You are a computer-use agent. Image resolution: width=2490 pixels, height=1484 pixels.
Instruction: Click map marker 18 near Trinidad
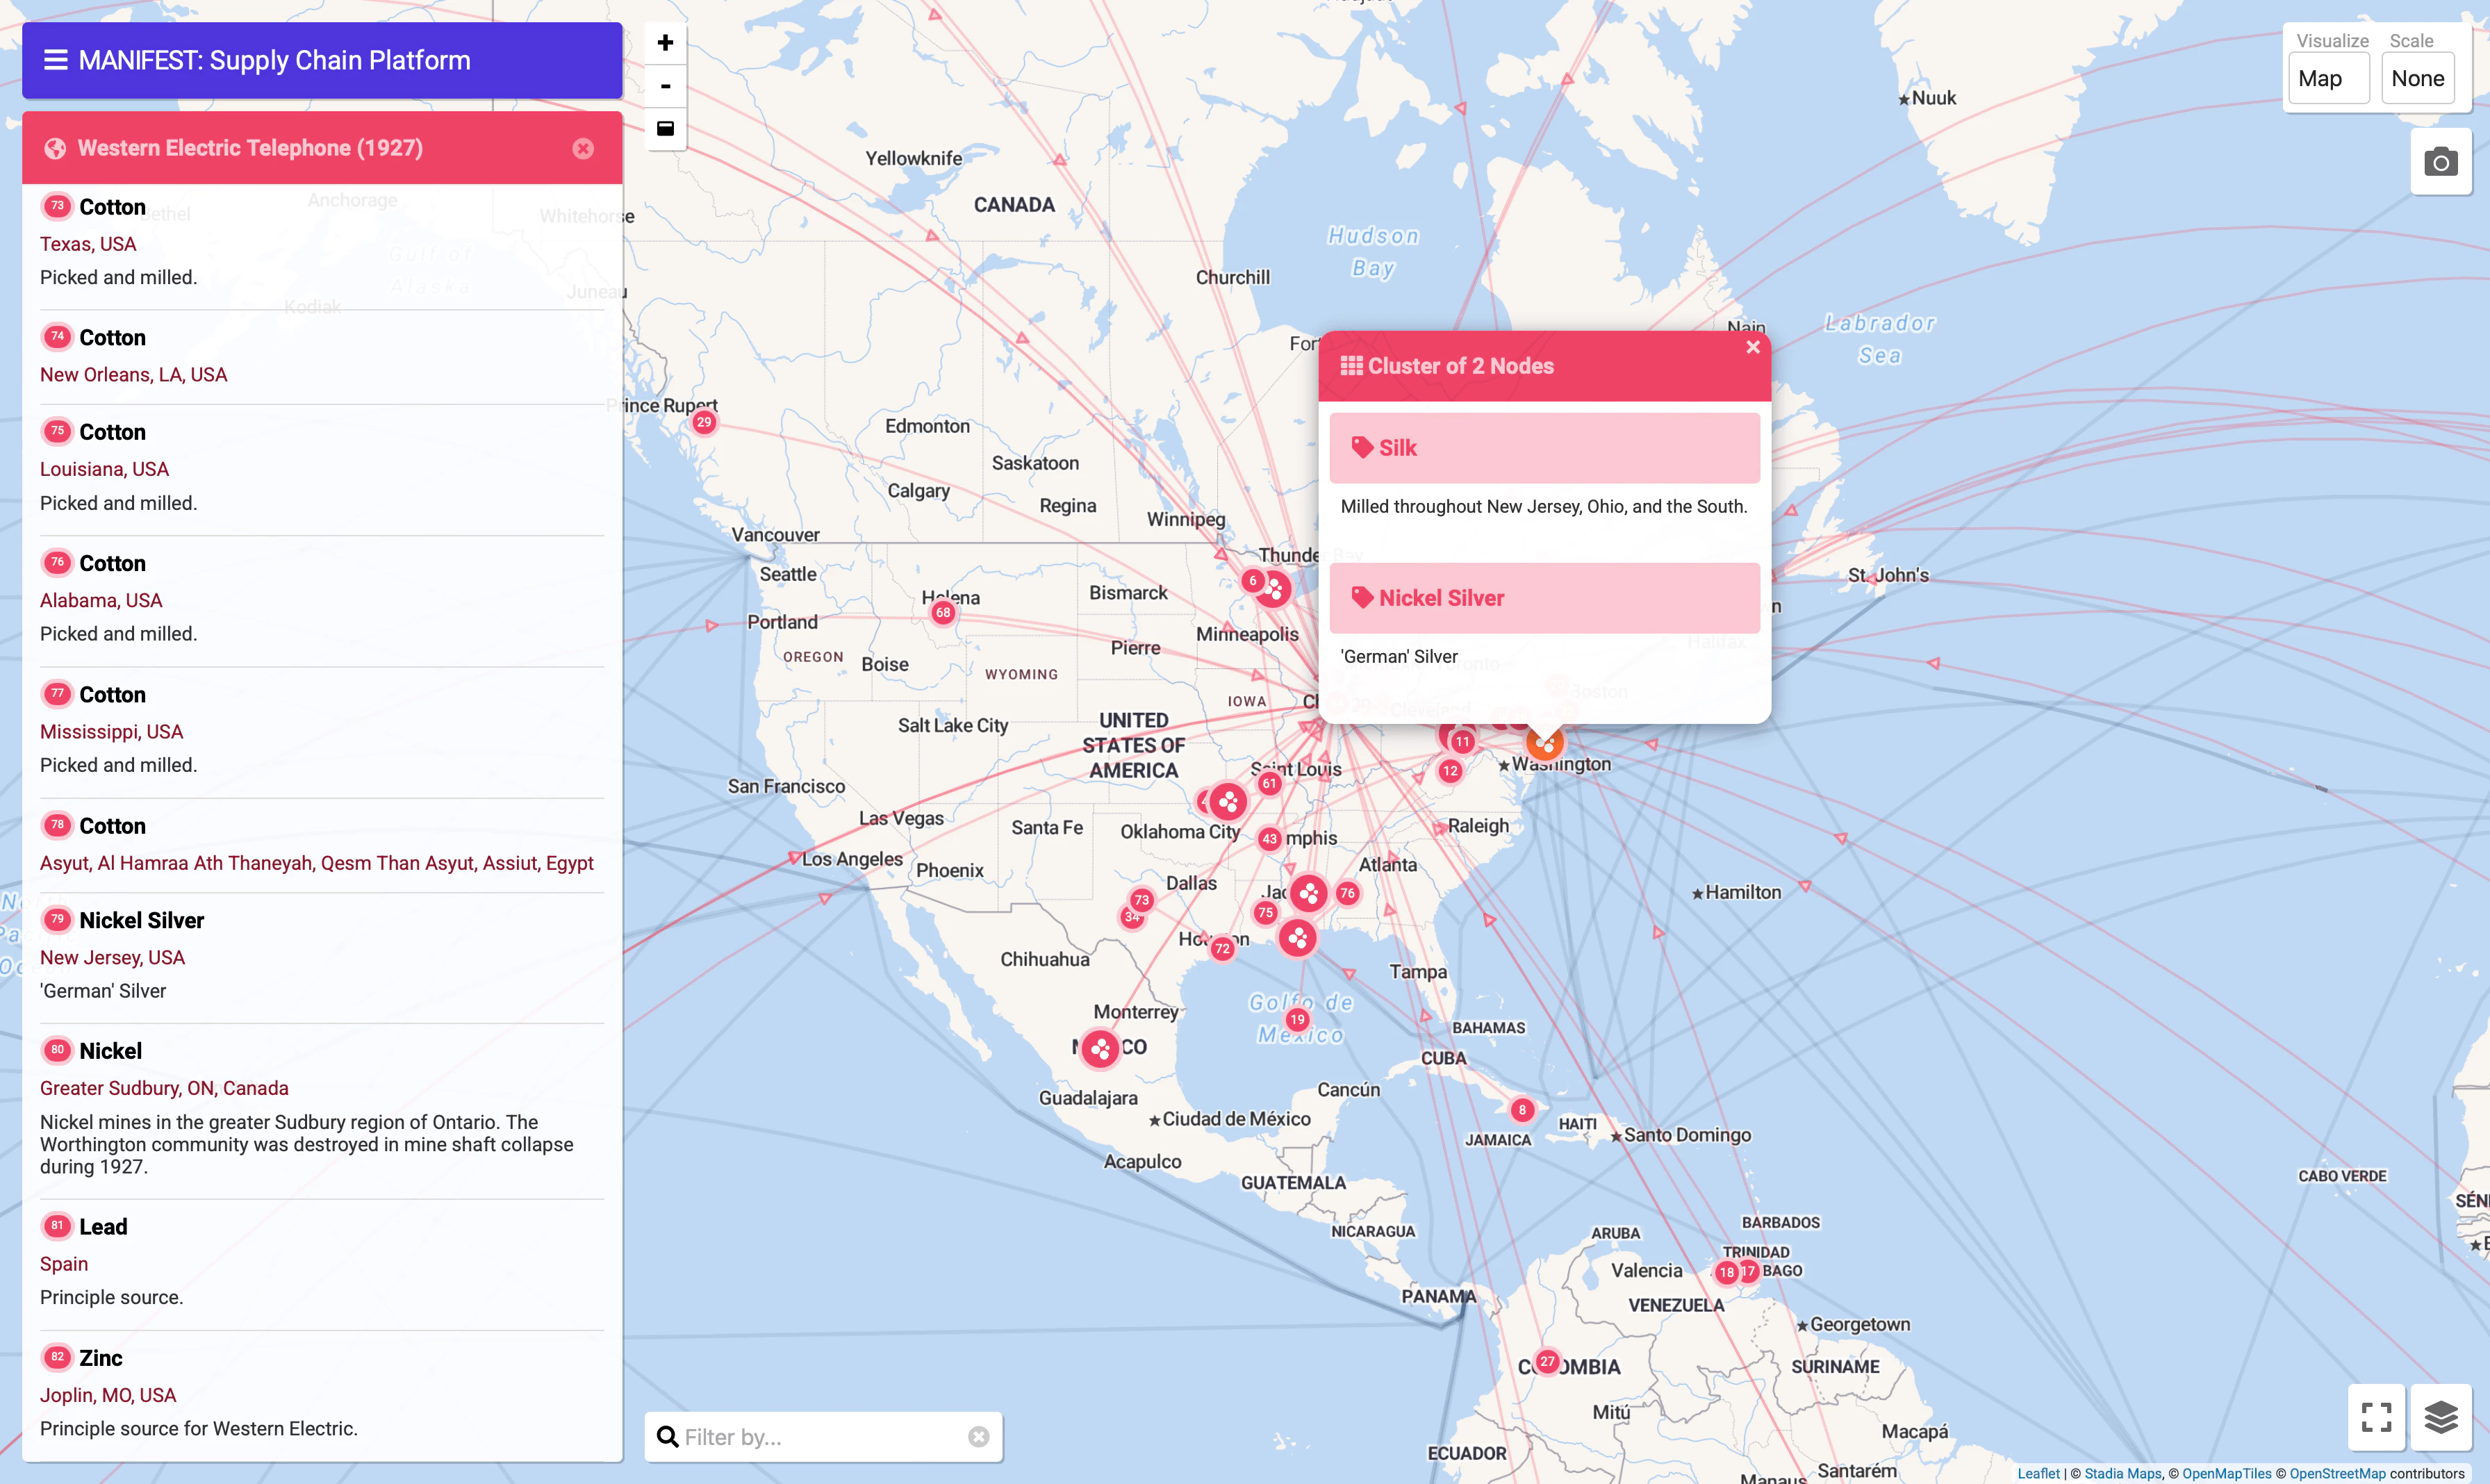pyautogui.click(x=1727, y=1273)
